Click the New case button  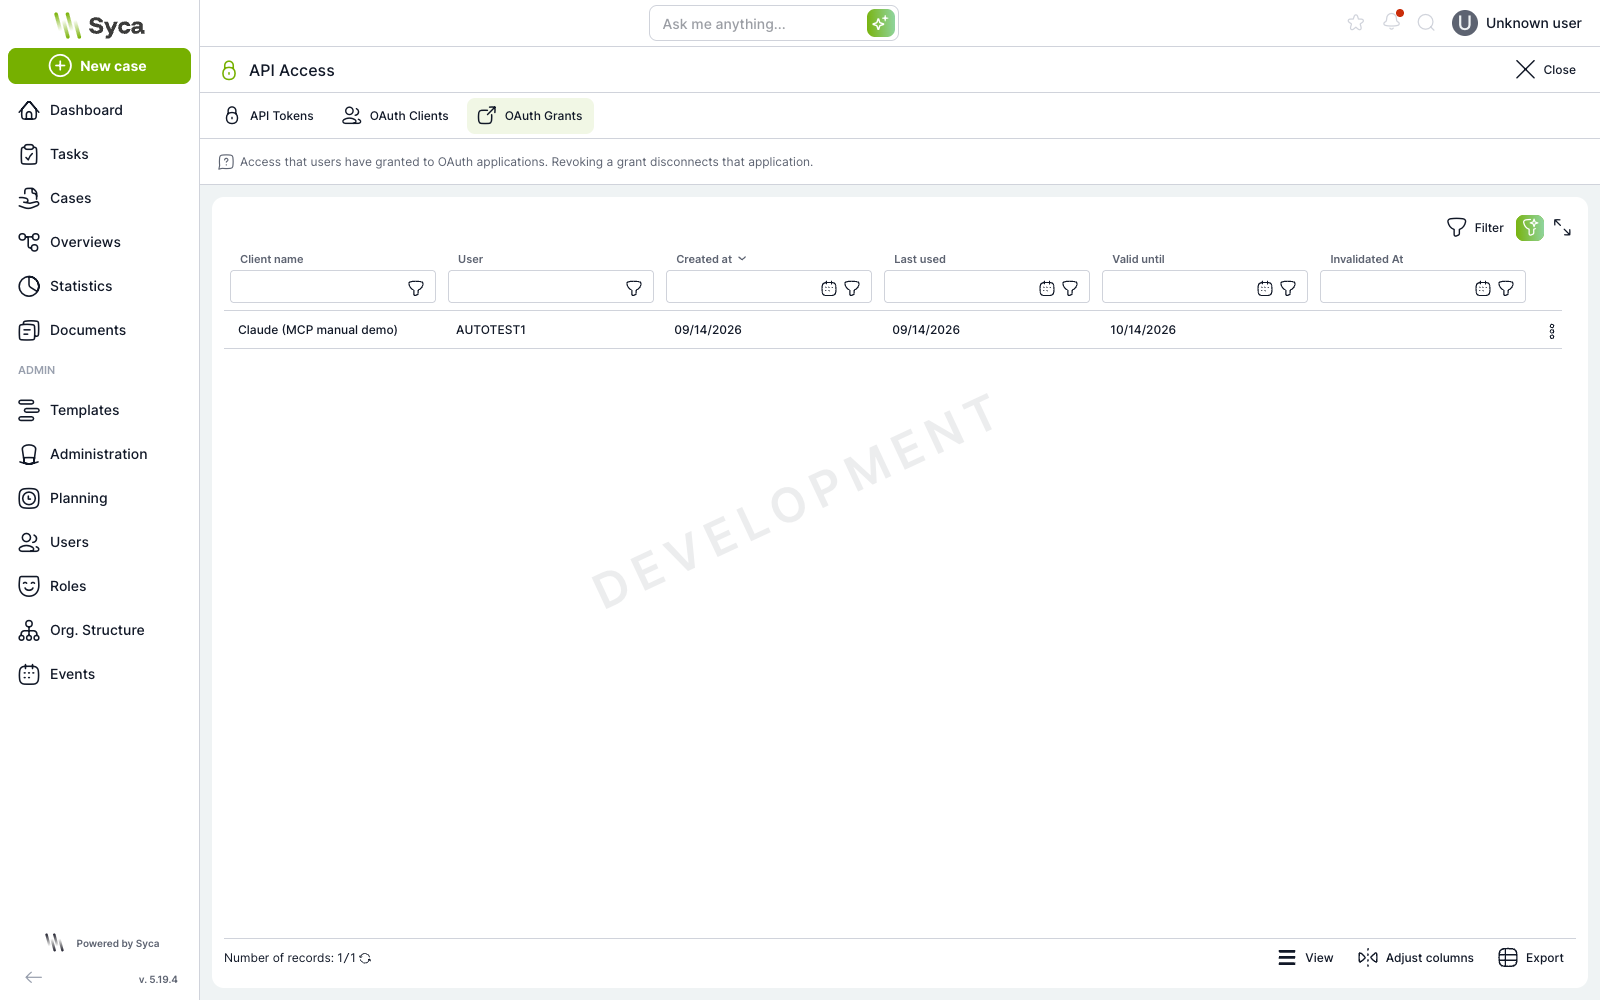99,66
